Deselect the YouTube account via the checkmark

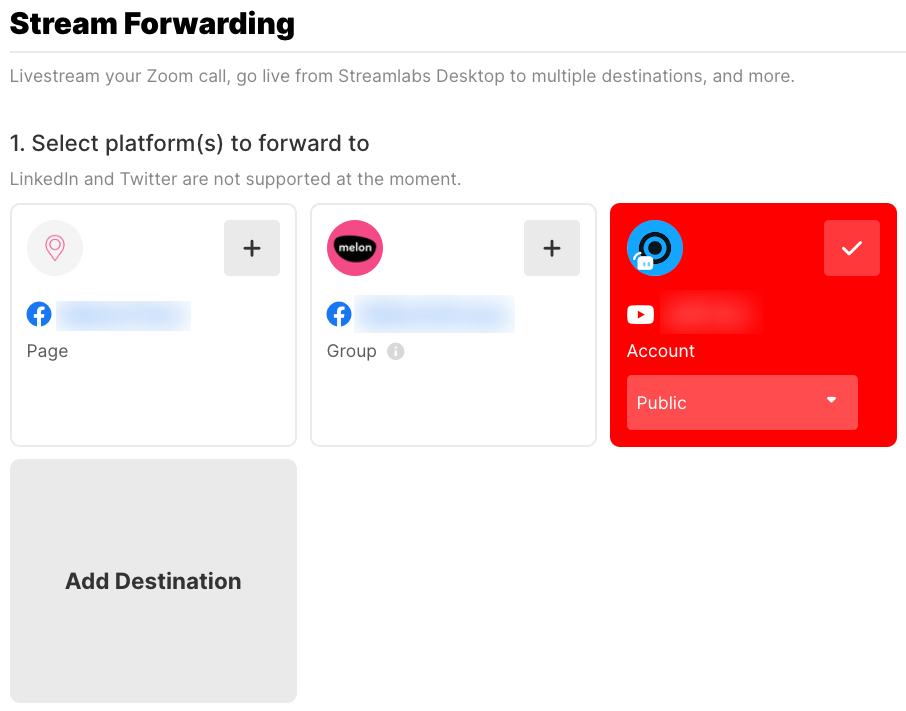[851, 248]
